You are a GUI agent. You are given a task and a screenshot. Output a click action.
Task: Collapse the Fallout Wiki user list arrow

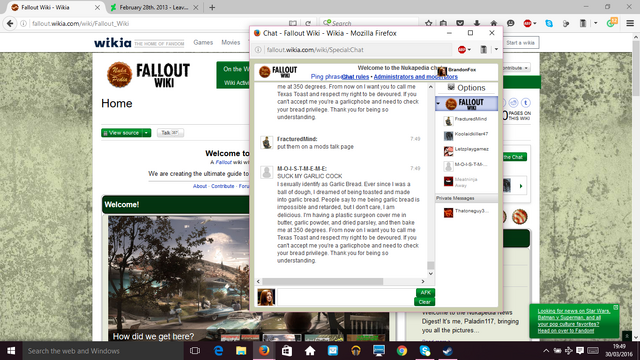pos(438,104)
